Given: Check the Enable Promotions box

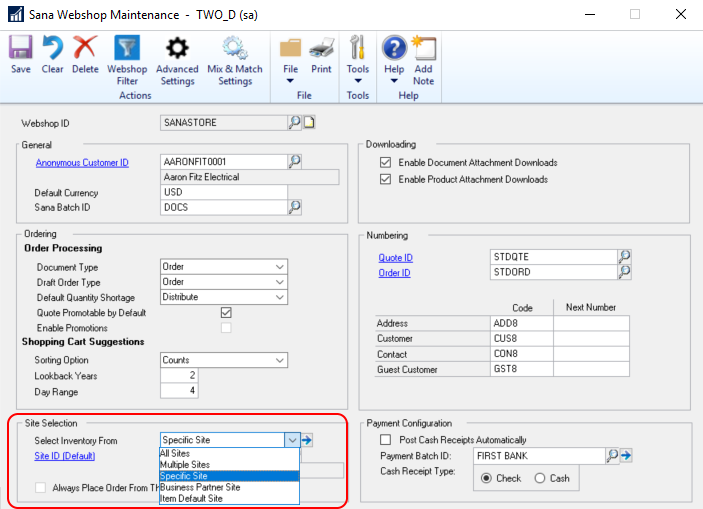Looking at the screenshot, I should pos(226,328).
